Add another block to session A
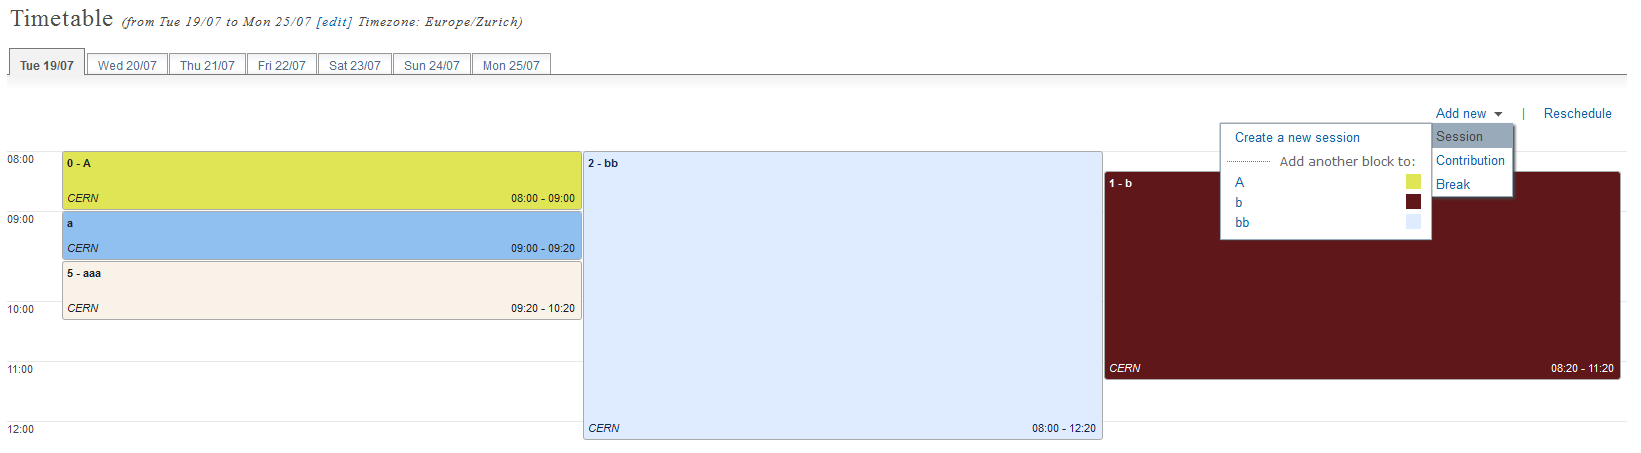Viewport: 1641px width, 453px height. 1239,182
